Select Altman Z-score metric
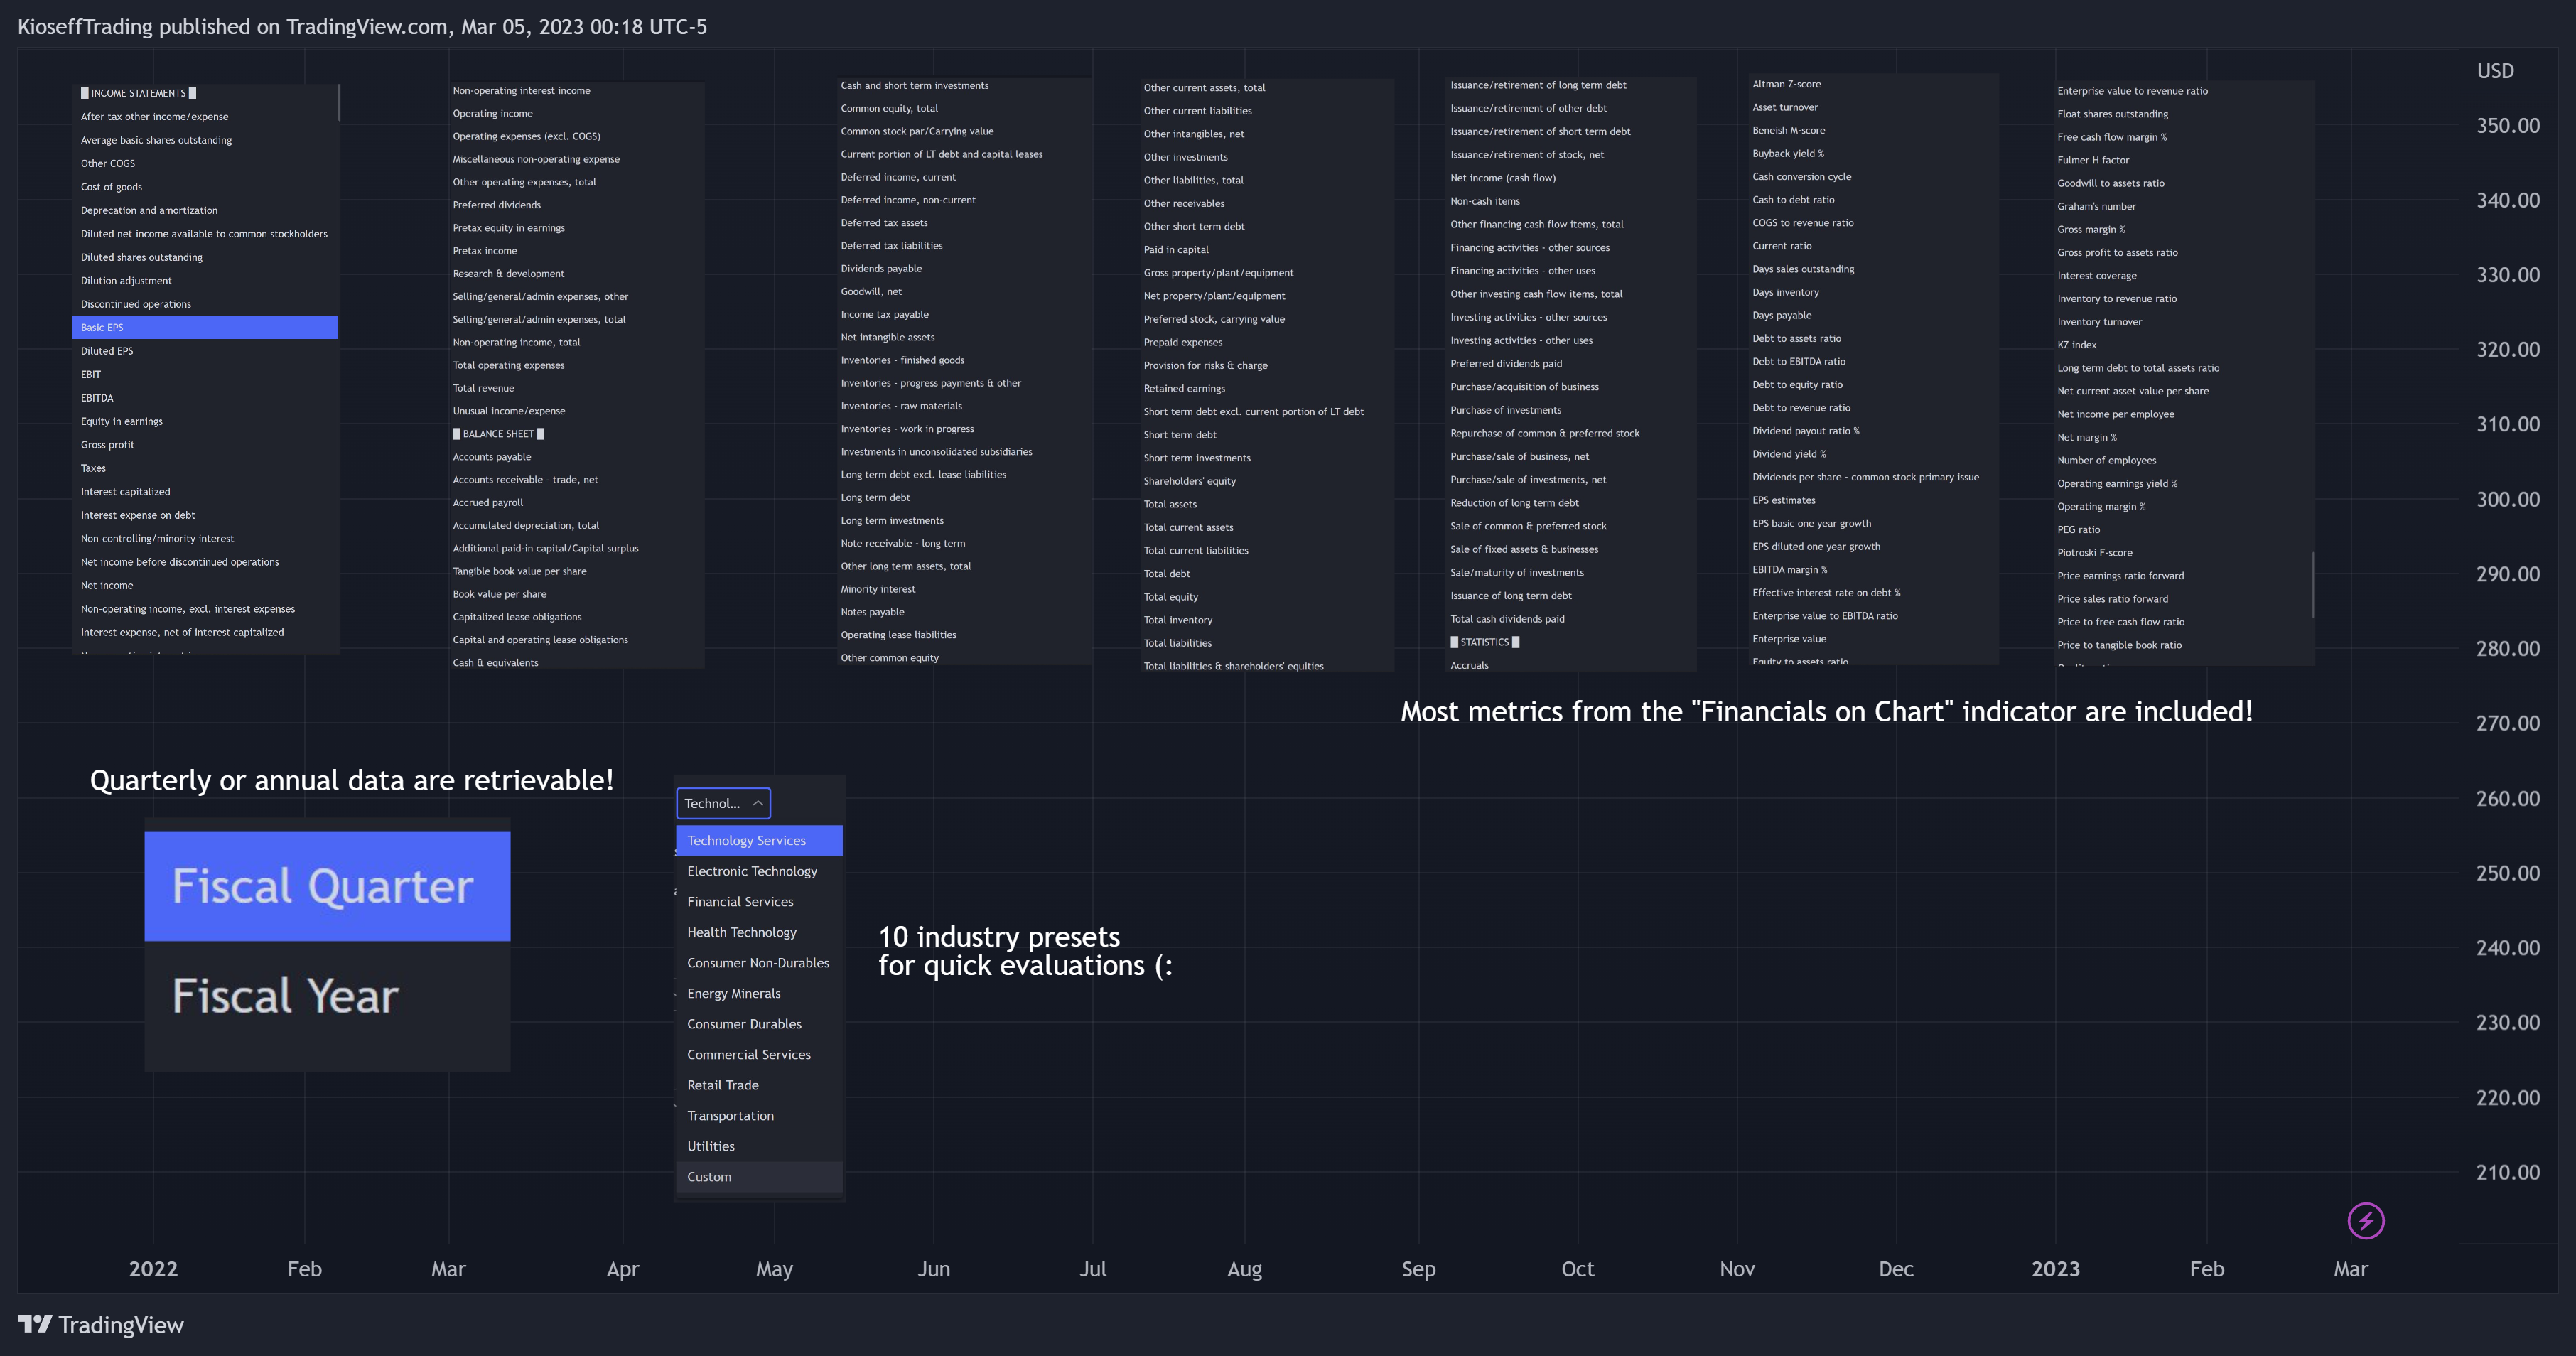Viewport: 2576px width, 1356px height. tap(1786, 84)
